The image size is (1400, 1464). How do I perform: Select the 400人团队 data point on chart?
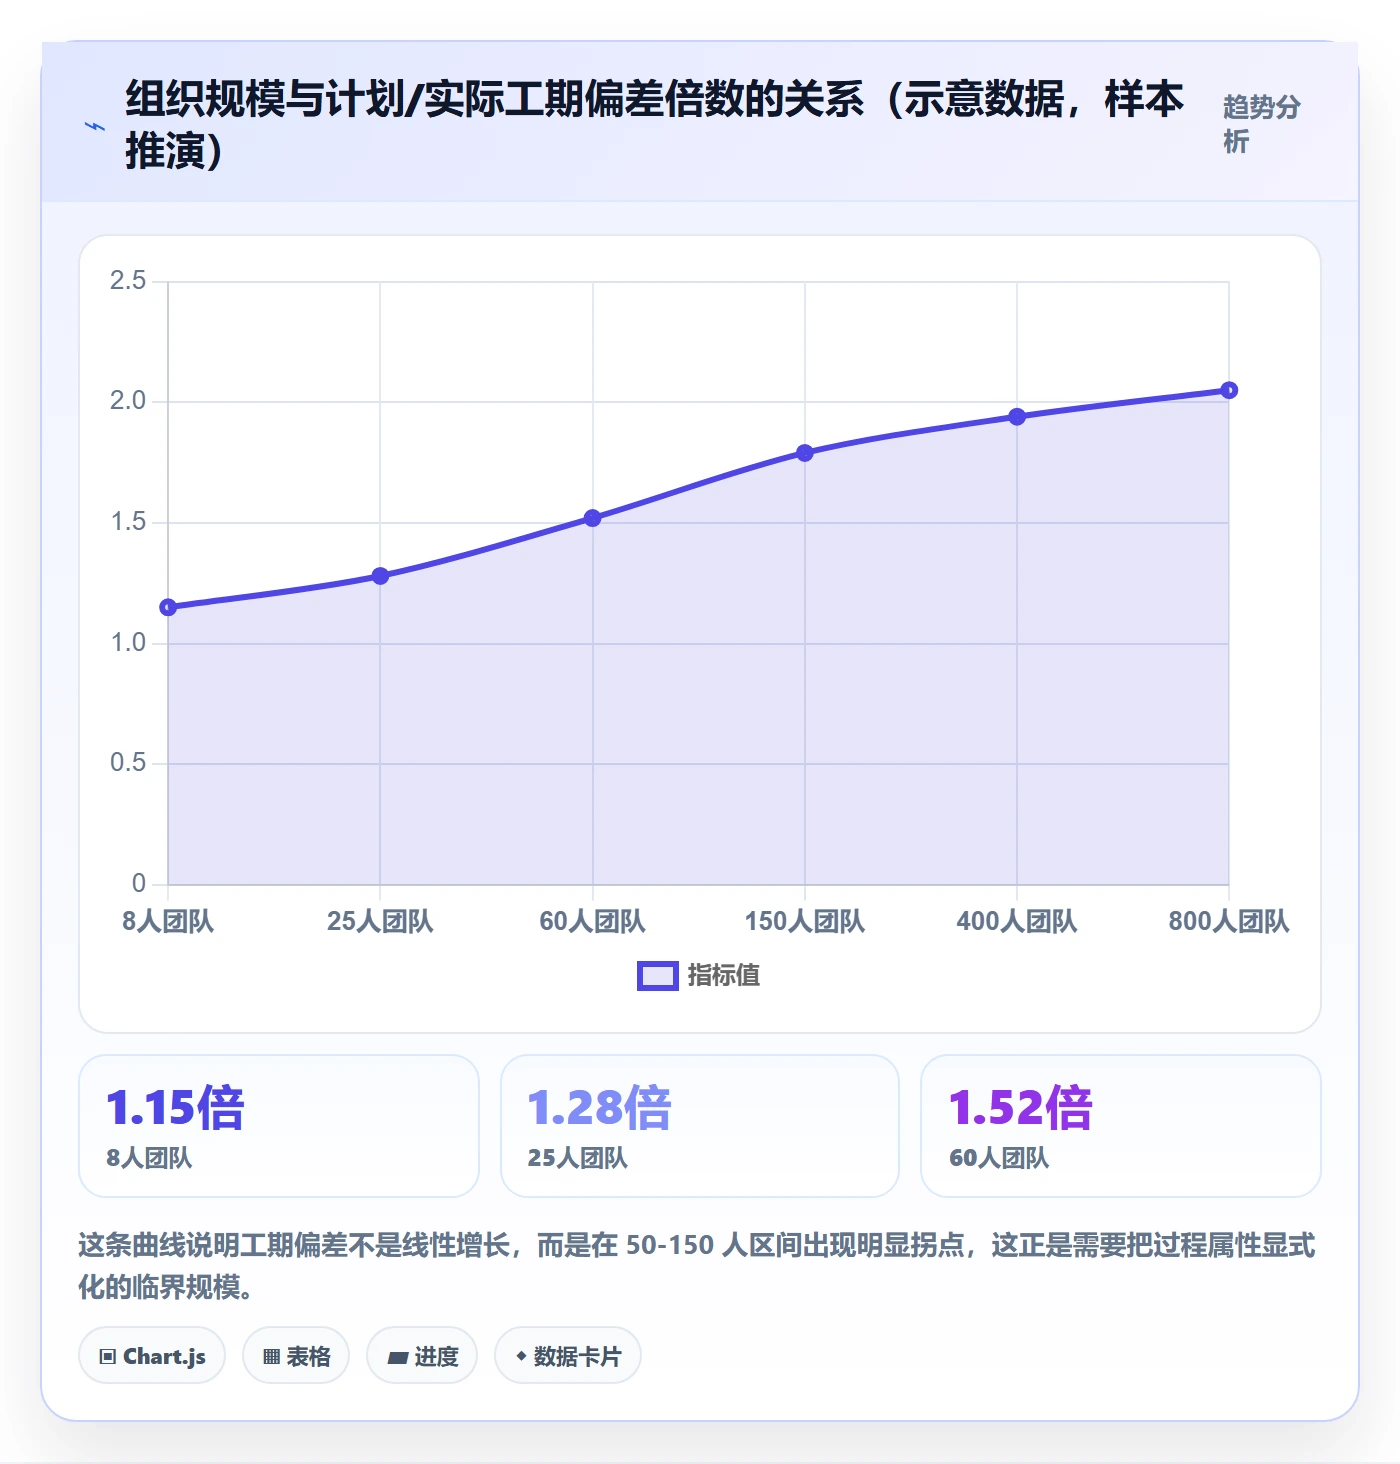point(1017,417)
